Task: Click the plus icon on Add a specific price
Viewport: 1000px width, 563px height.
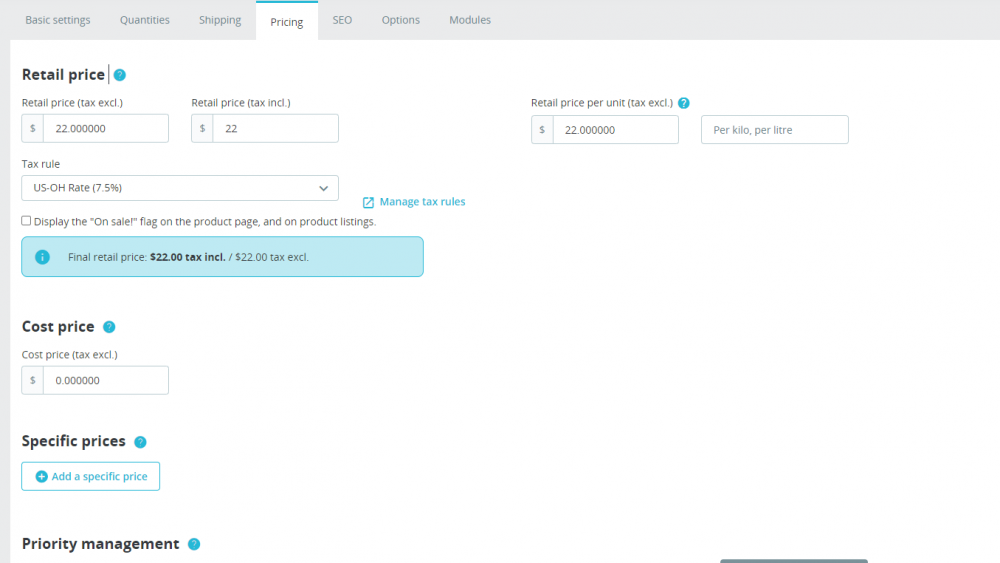Action: [x=41, y=476]
